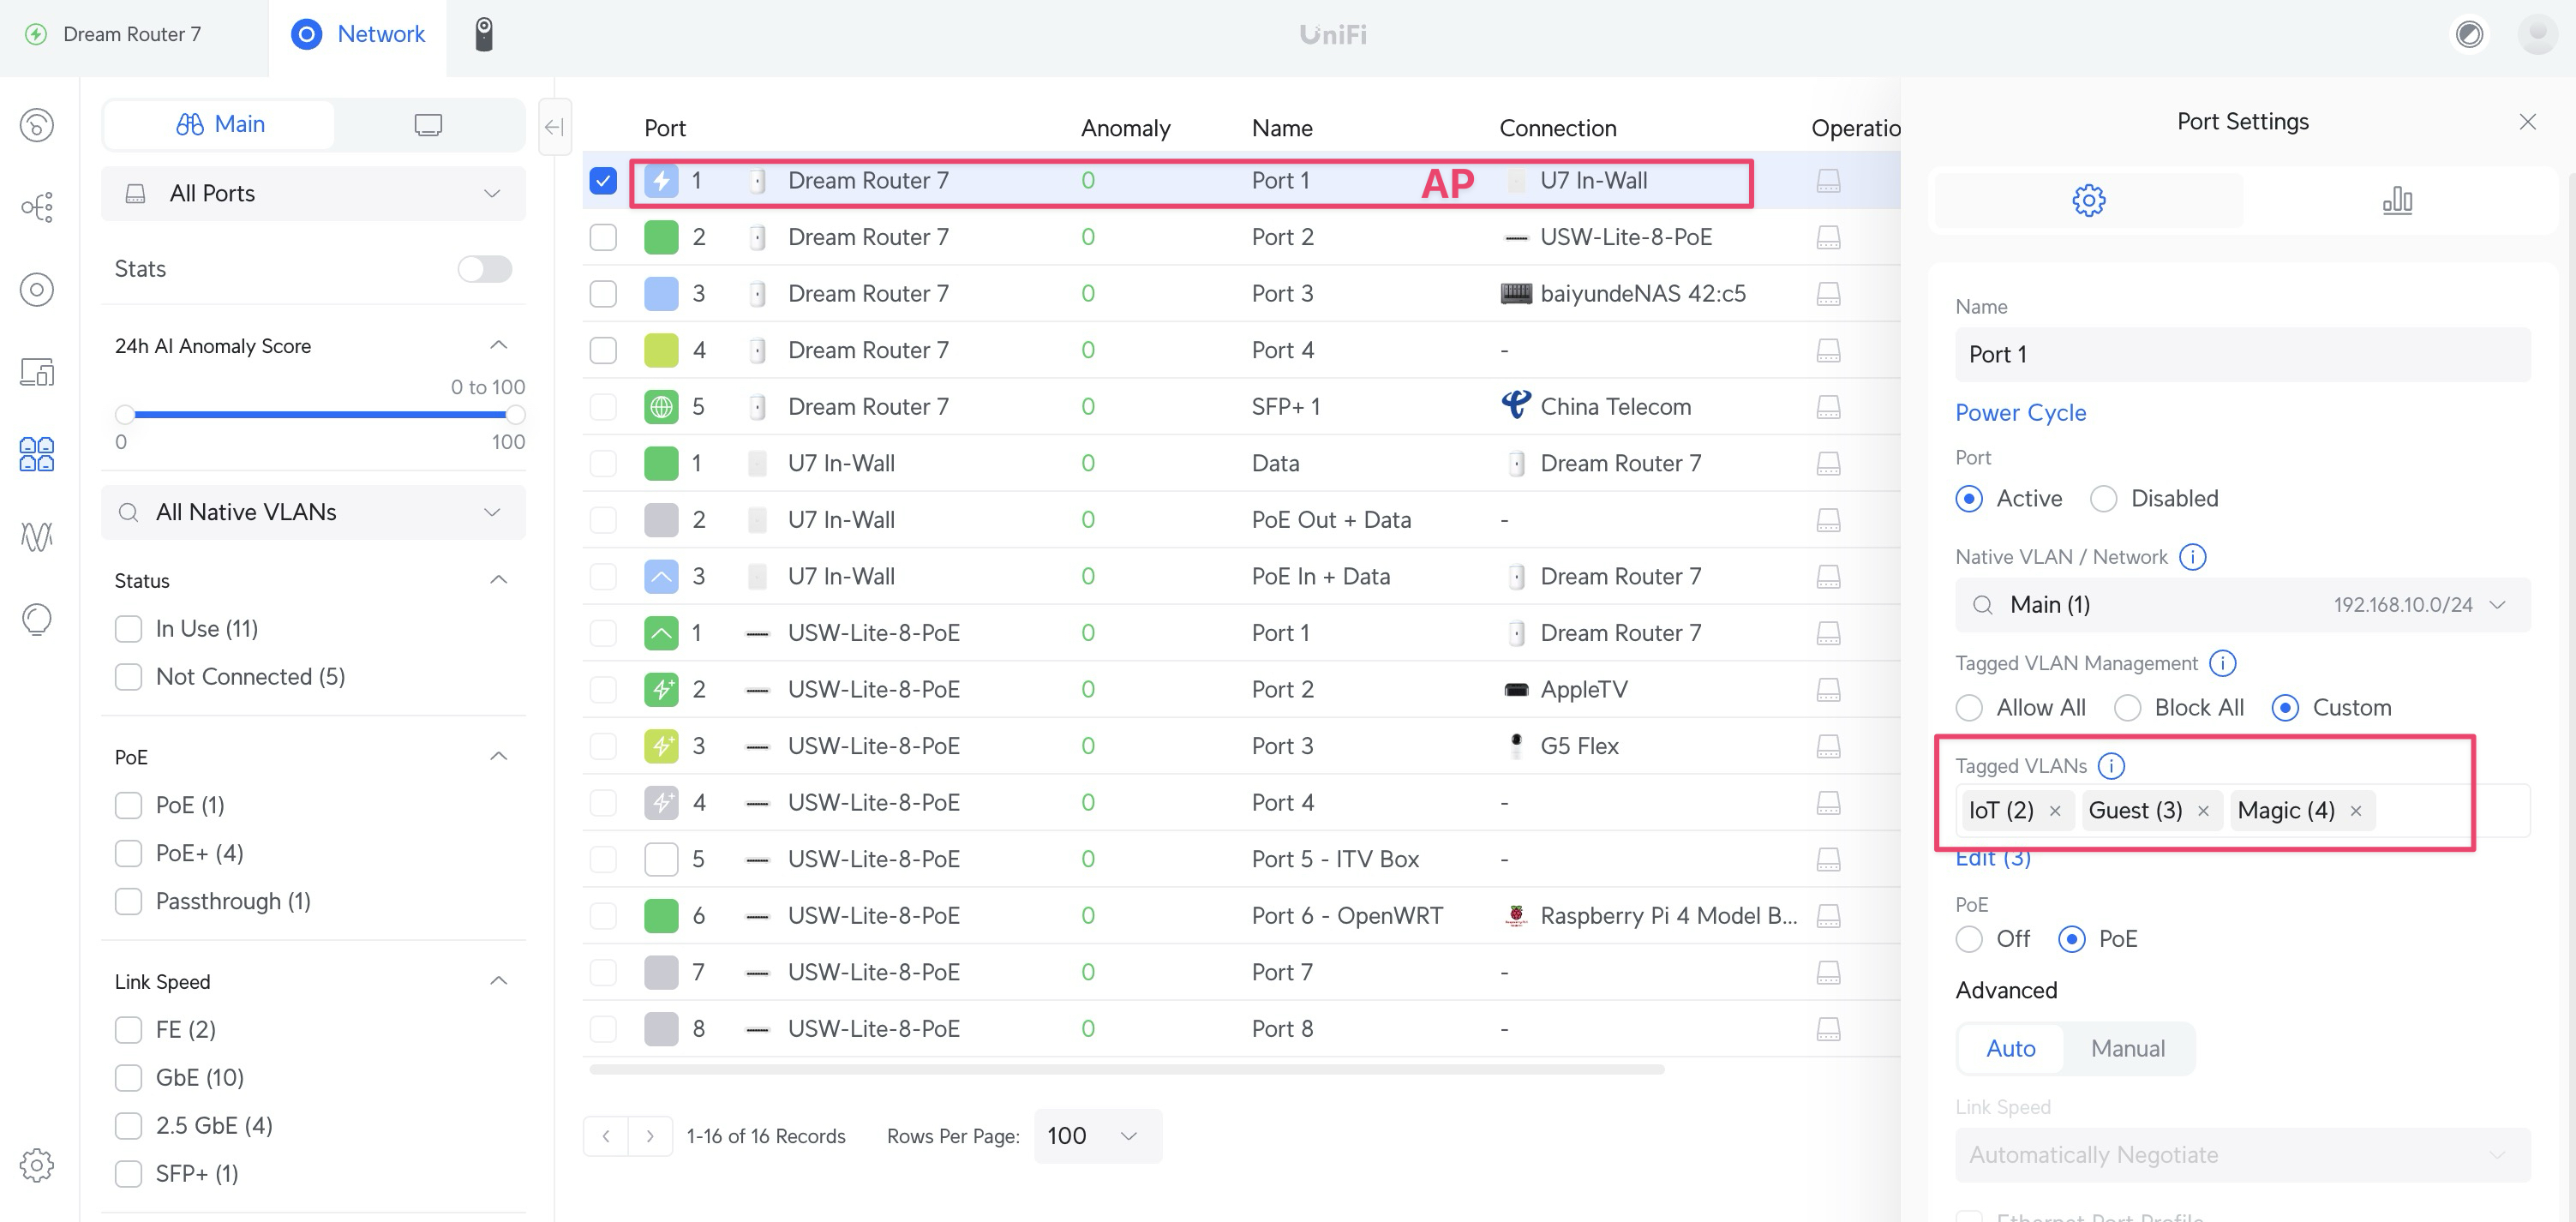Image resolution: width=2576 pixels, height=1222 pixels.
Task: Toggle the Stats switch
Action: [484, 269]
